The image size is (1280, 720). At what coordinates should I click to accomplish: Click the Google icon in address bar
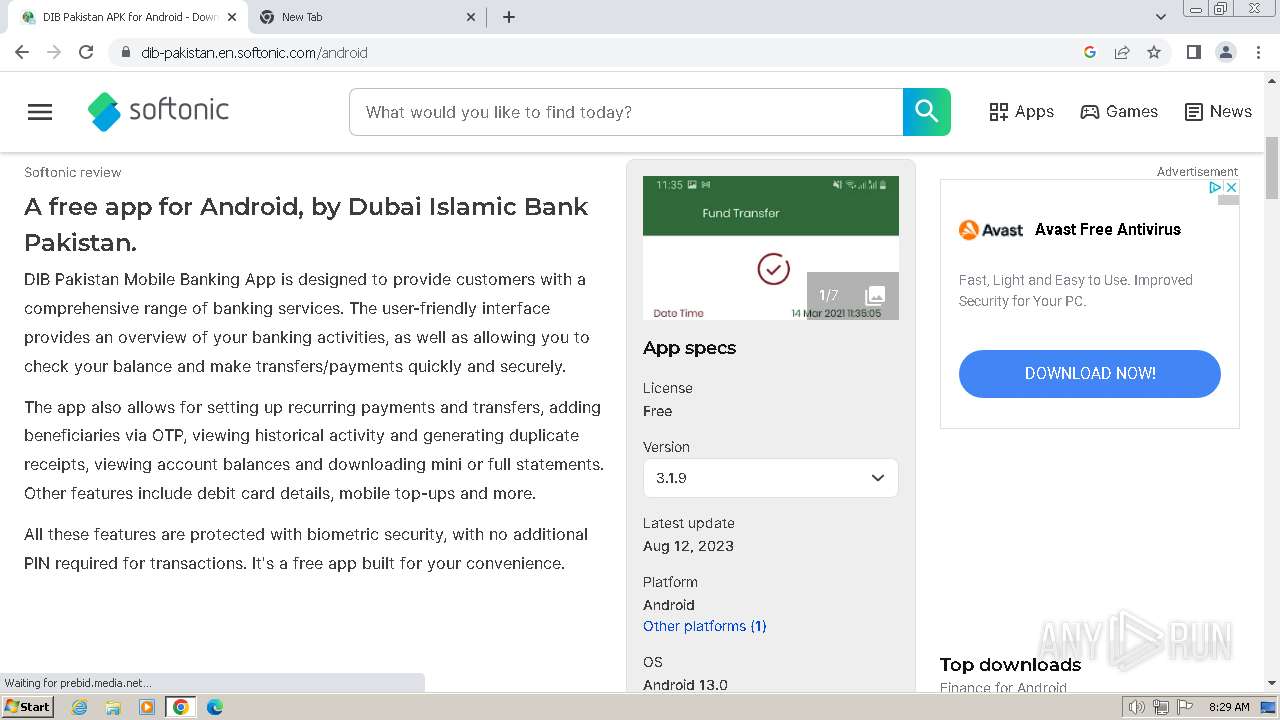click(x=1090, y=52)
